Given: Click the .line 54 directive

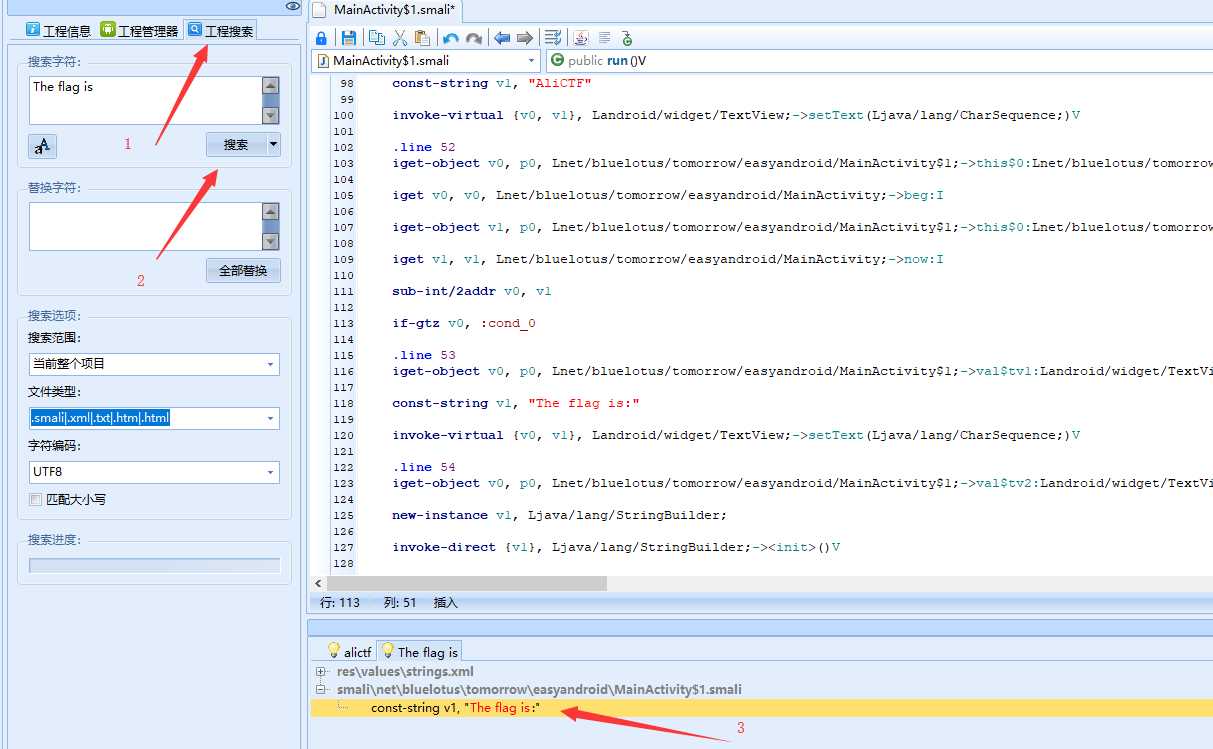Looking at the screenshot, I should pos(423,467).
